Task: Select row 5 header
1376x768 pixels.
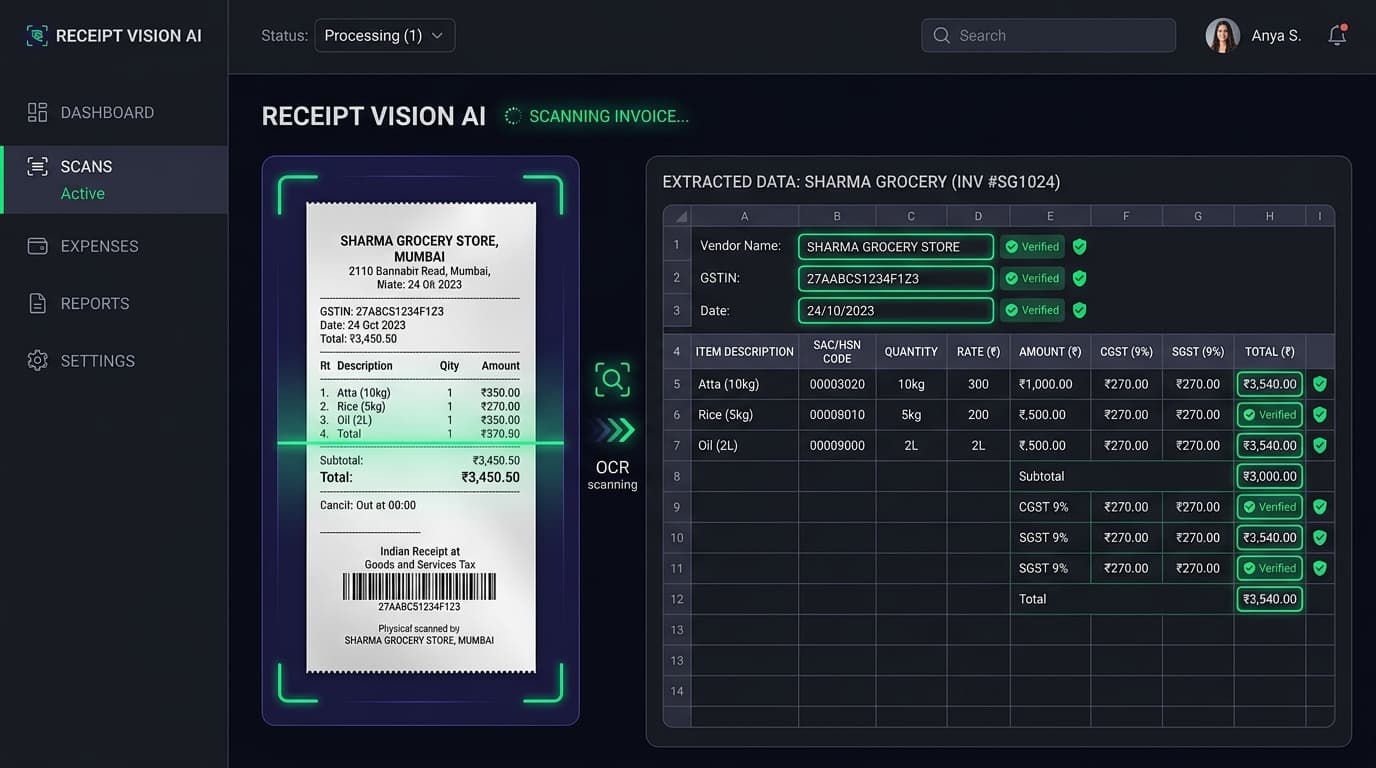Action: (677, 384)
